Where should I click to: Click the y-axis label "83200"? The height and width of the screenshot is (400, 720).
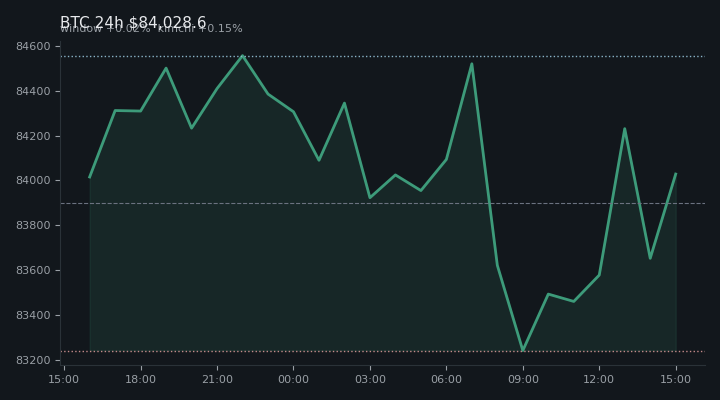tap(33, 361)
